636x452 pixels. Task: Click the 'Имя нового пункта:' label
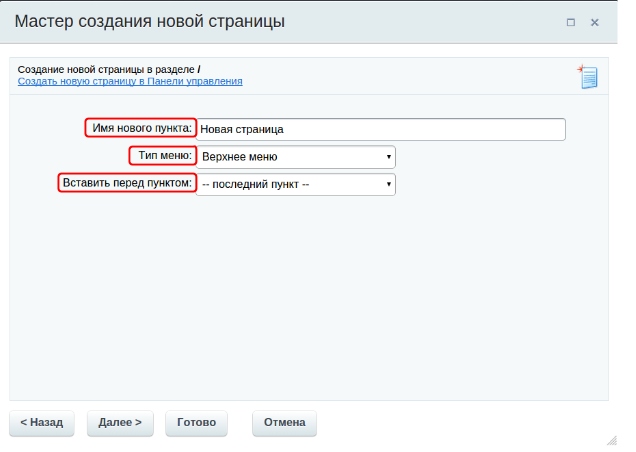[x=140, y=129]
